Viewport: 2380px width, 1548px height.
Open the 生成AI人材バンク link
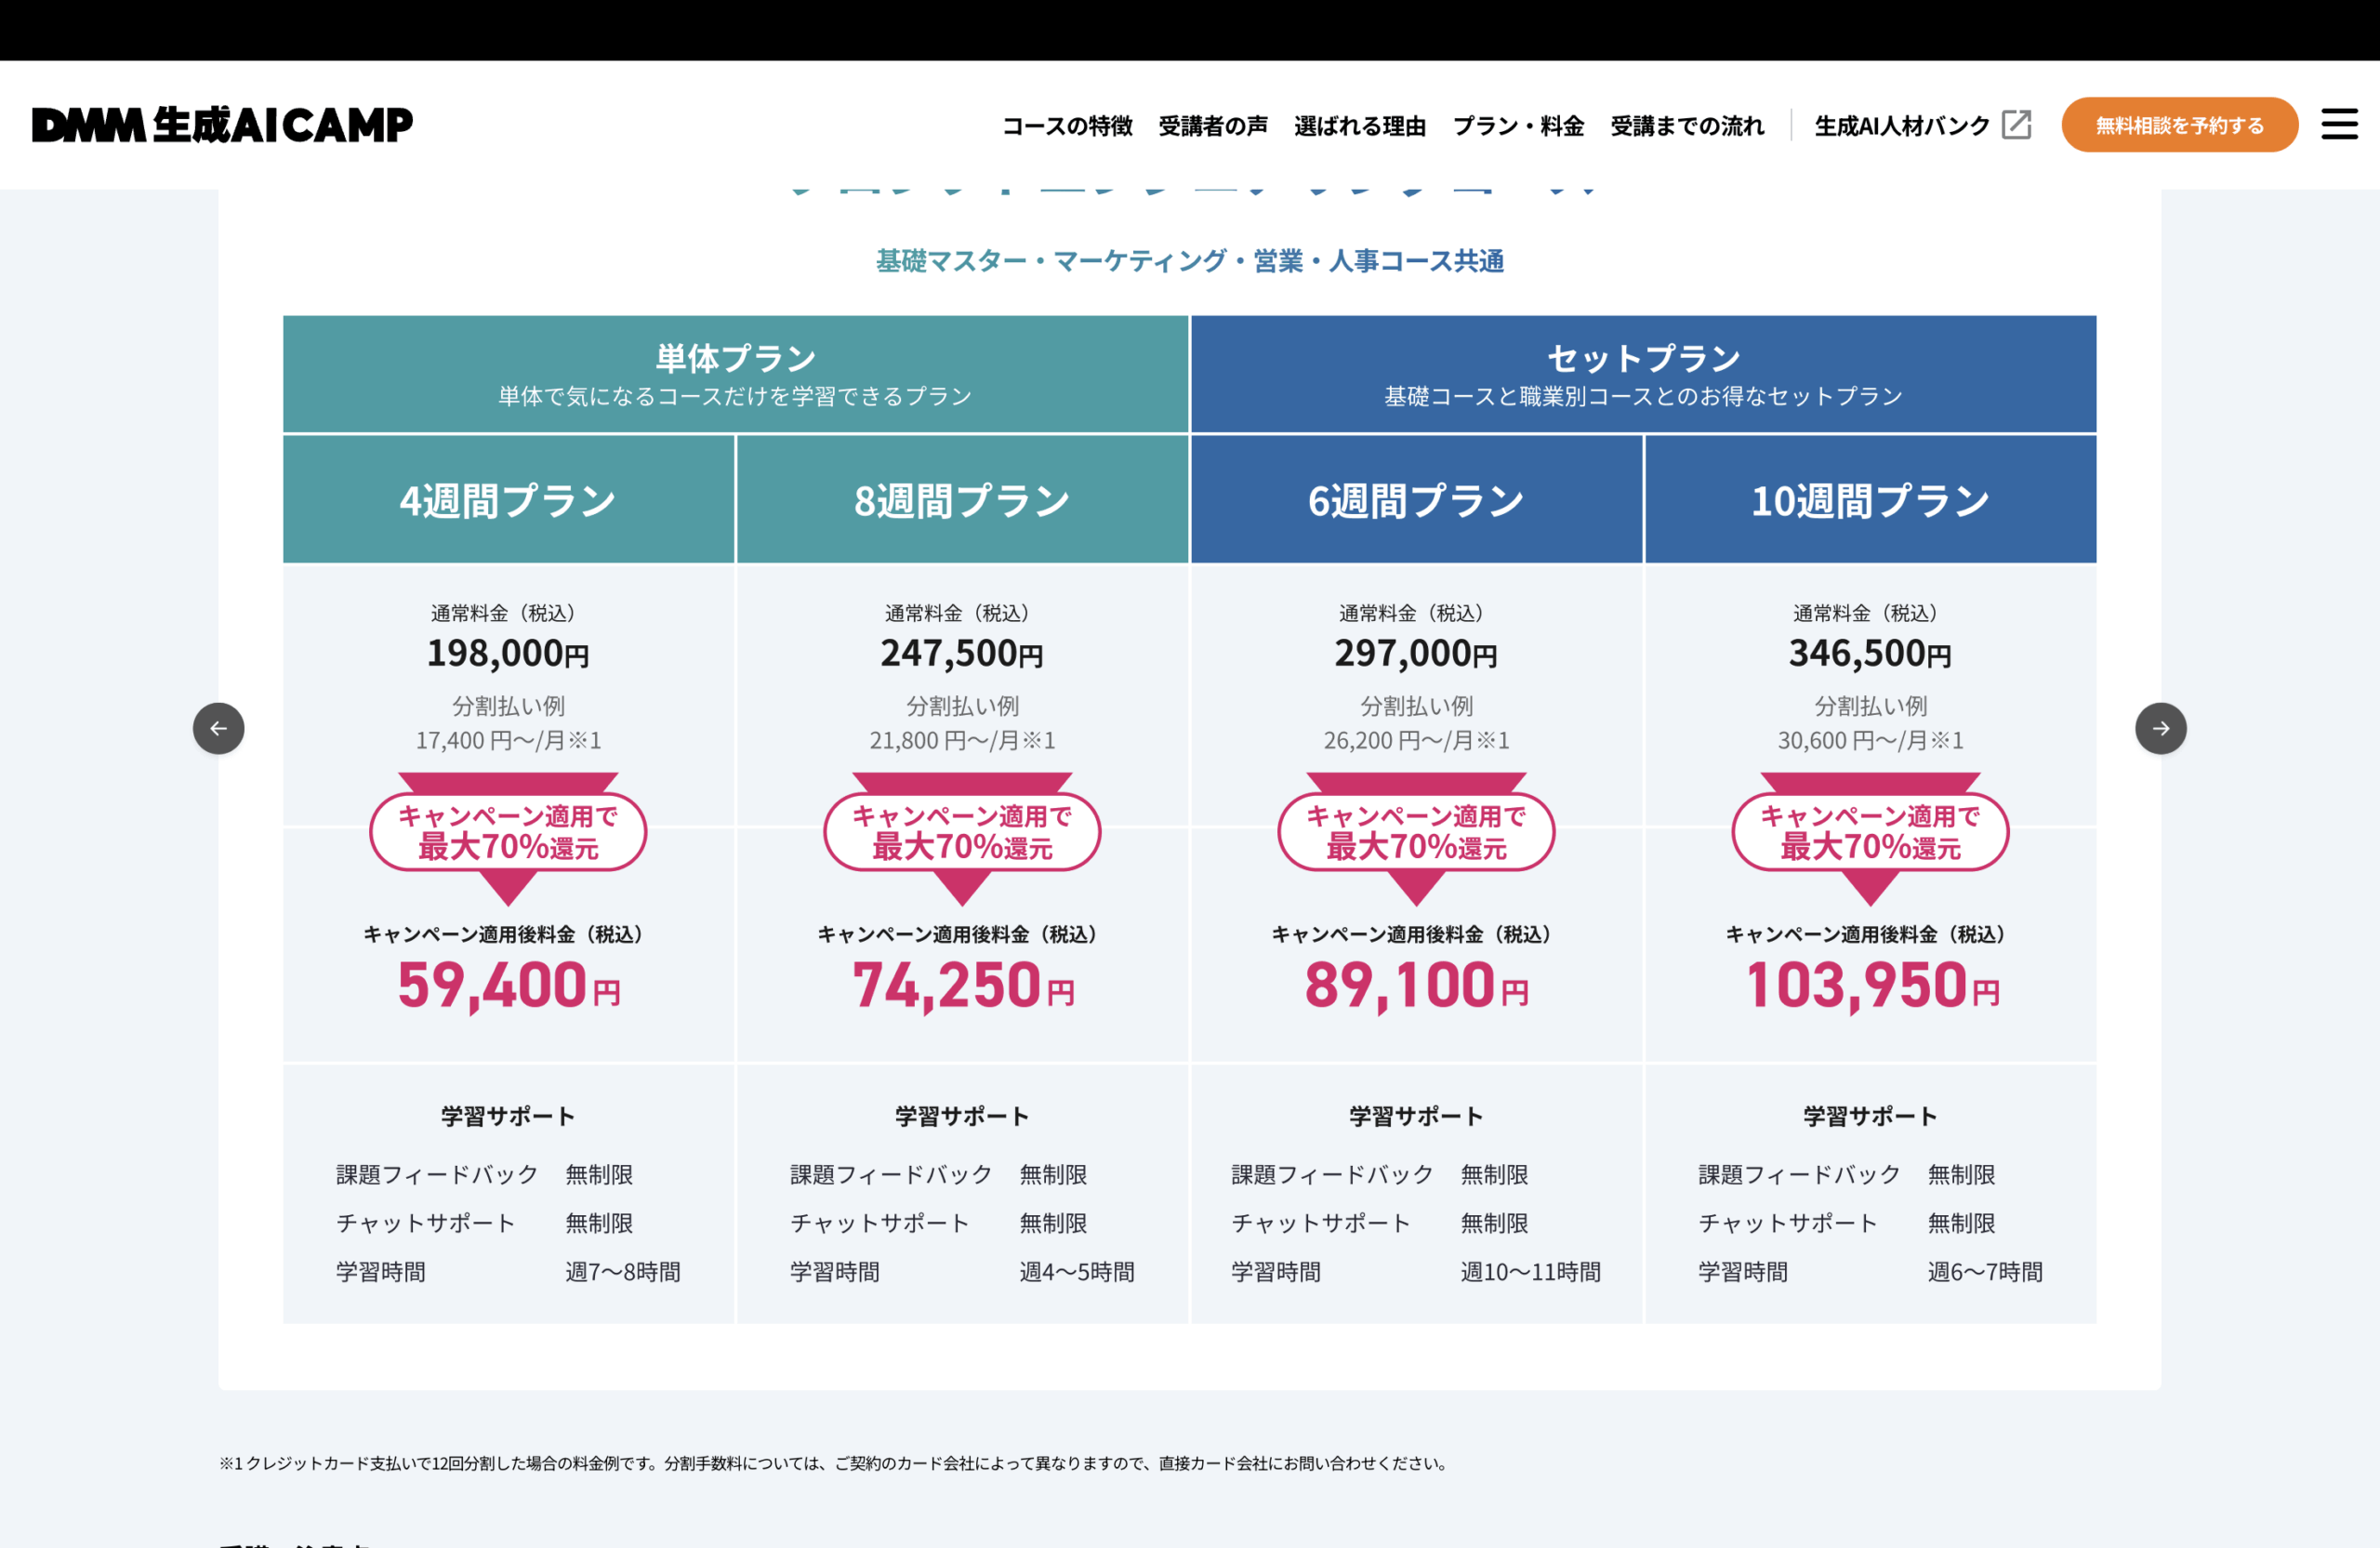click(1901, 125)
